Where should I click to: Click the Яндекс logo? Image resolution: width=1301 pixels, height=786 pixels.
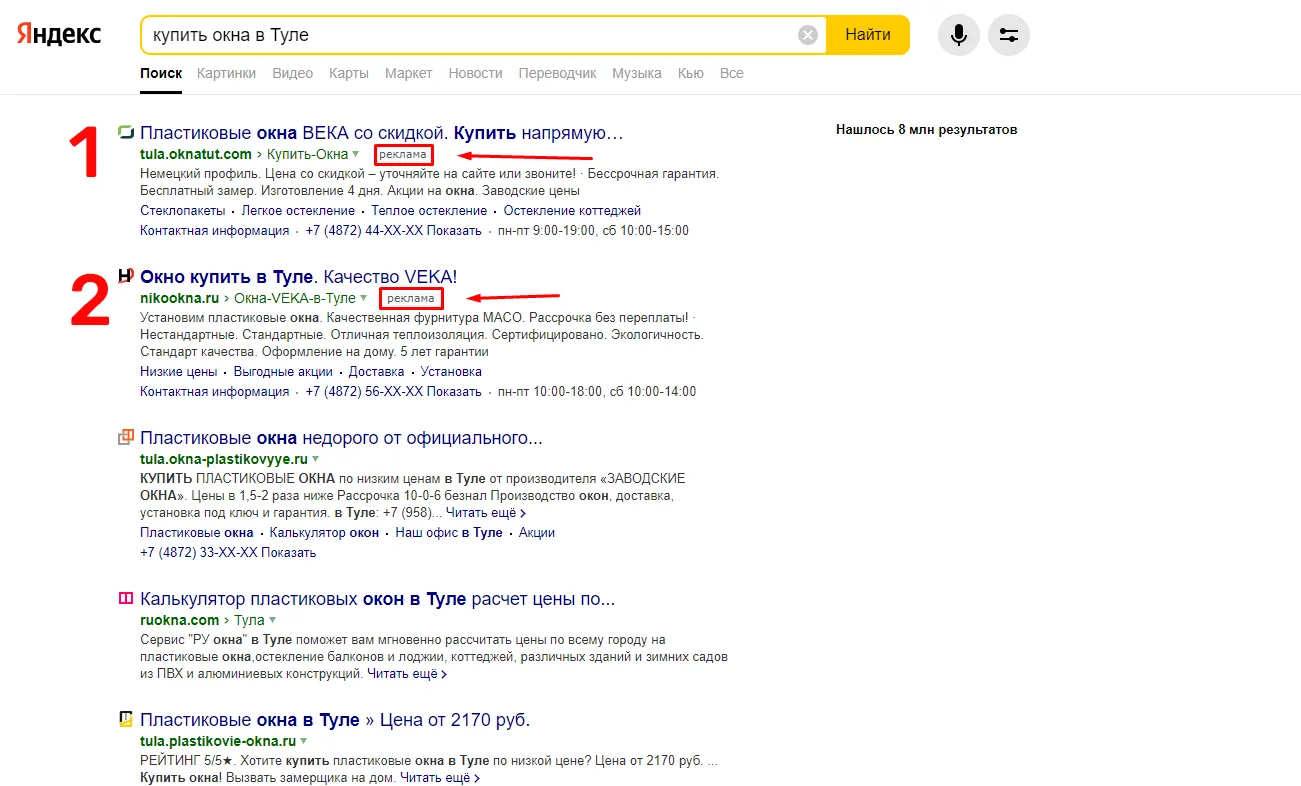point(58,34)
